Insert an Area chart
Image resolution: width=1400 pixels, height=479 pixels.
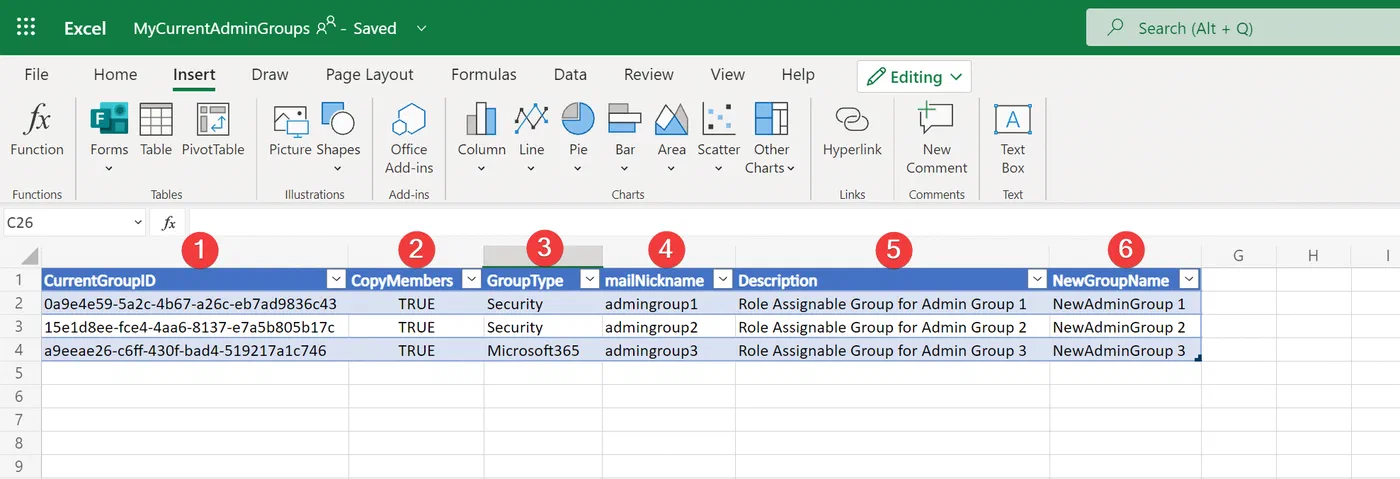pos(672,119)
